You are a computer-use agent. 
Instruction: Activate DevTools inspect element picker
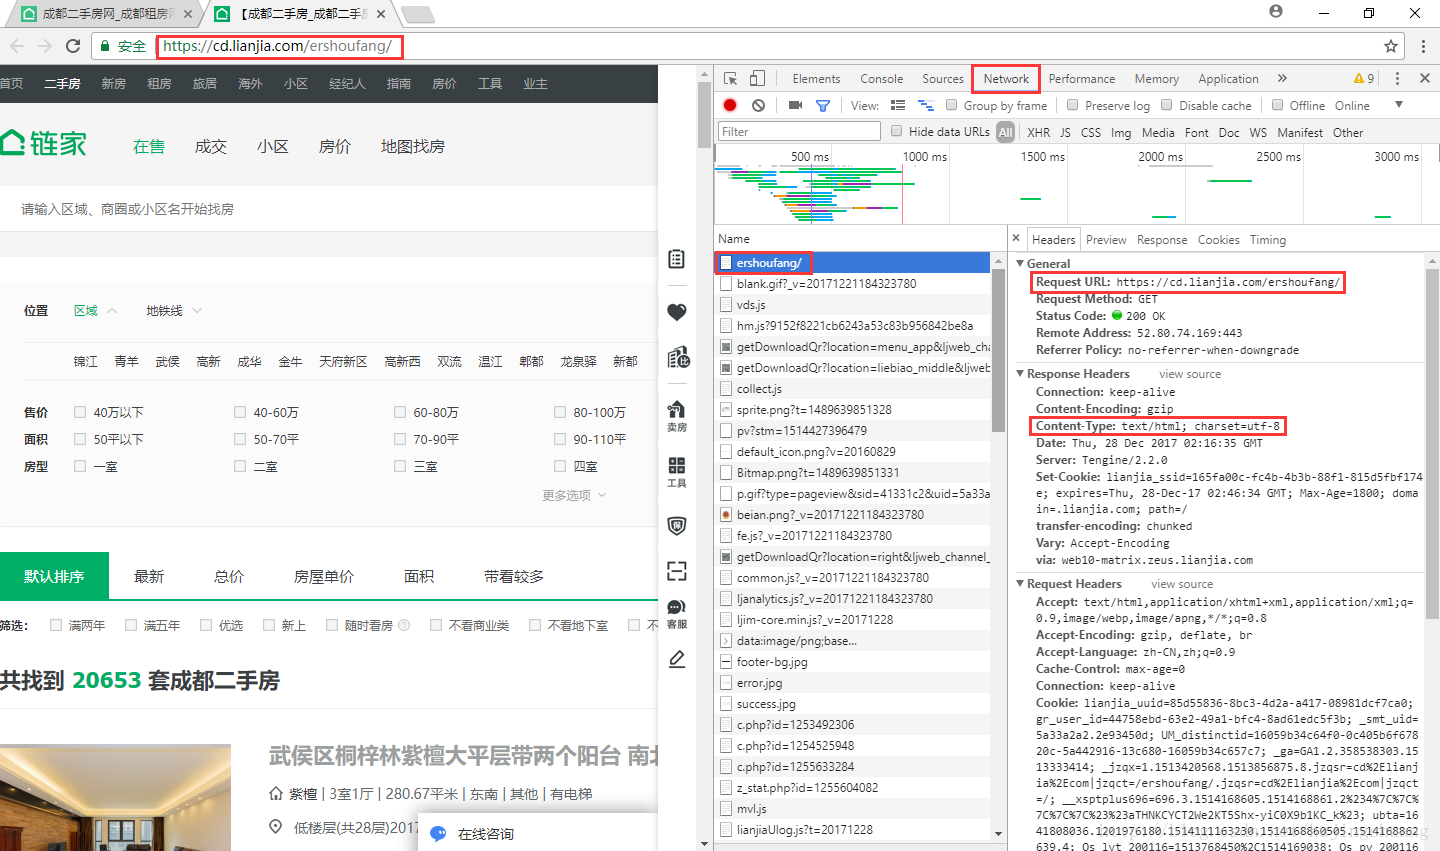coord(731,78)
